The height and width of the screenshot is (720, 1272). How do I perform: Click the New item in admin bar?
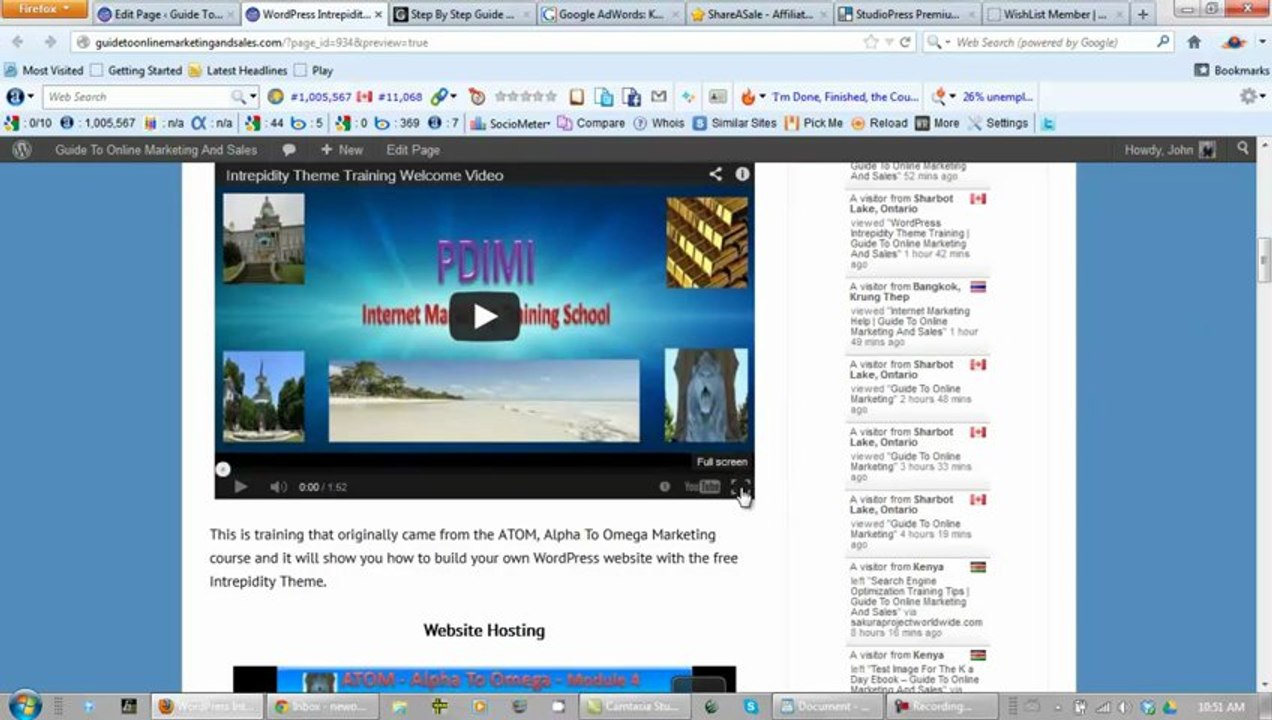pyautogui.click(x=341, y=149)
